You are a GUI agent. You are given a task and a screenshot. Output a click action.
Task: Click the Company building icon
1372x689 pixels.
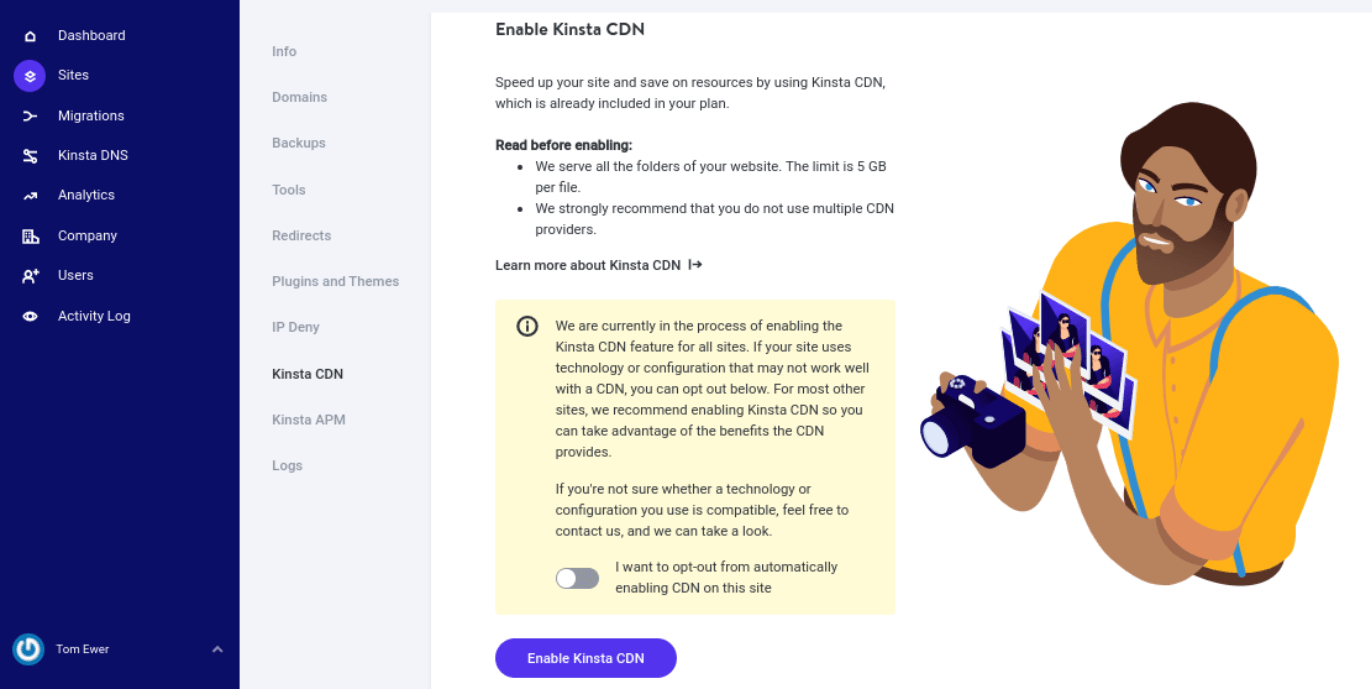[x=28, y=235]
